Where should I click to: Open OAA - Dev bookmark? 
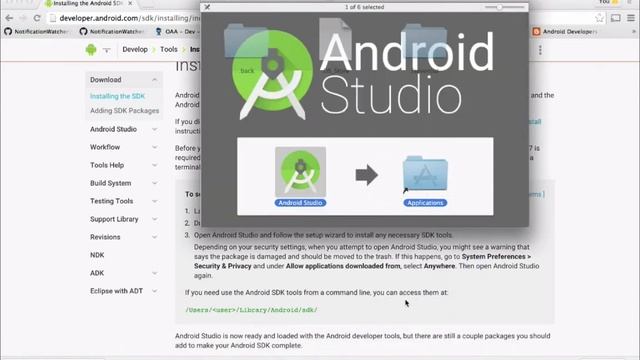(177, 31)
